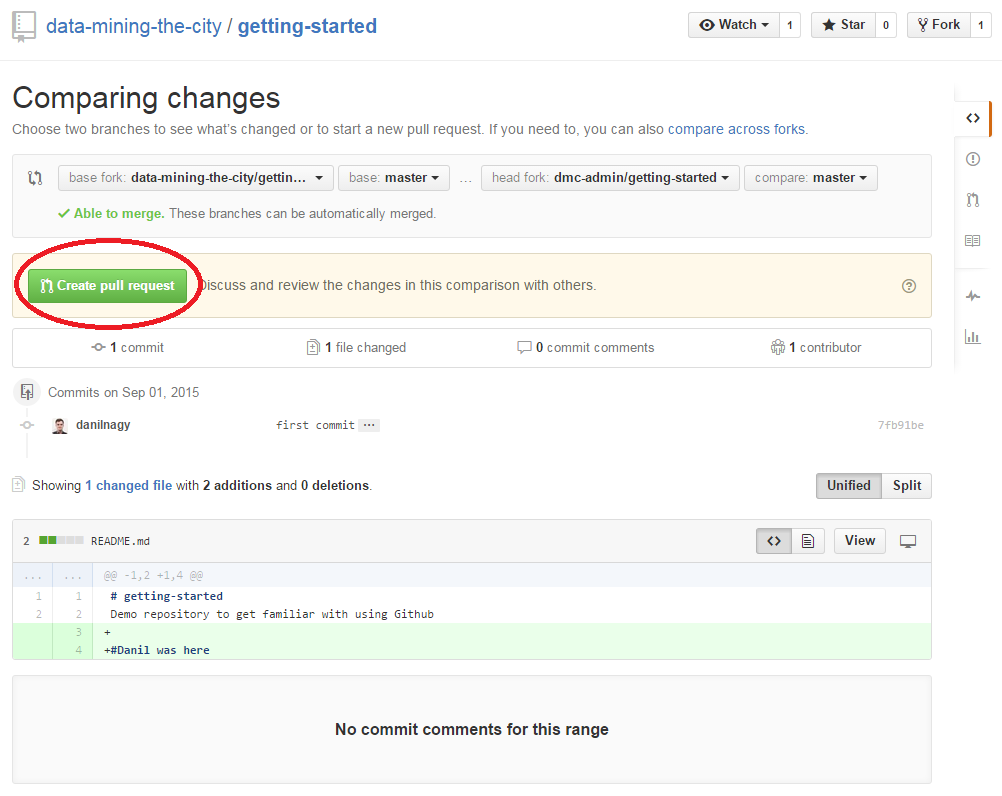Show README.md rendered diff view
Viewport: 1002px width, 796px height.
click(808, 541)
